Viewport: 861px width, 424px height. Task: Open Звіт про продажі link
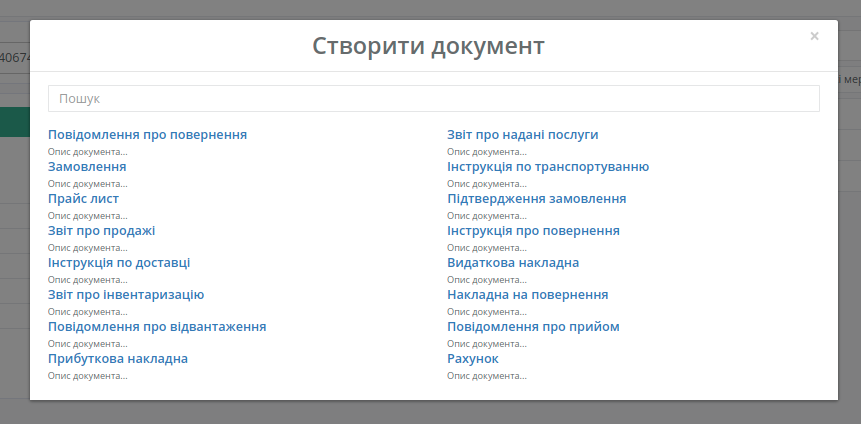[102, 231]
